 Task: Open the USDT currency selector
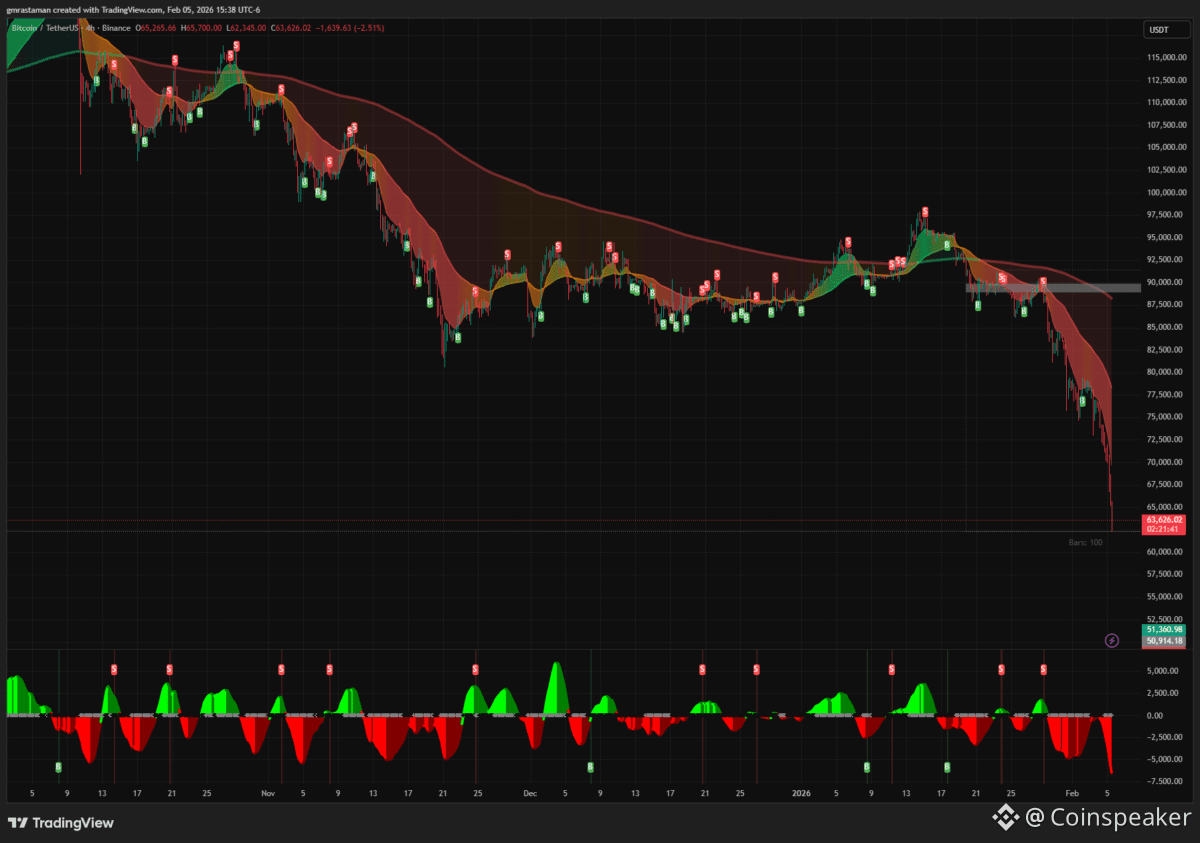tap(1159, 30)
